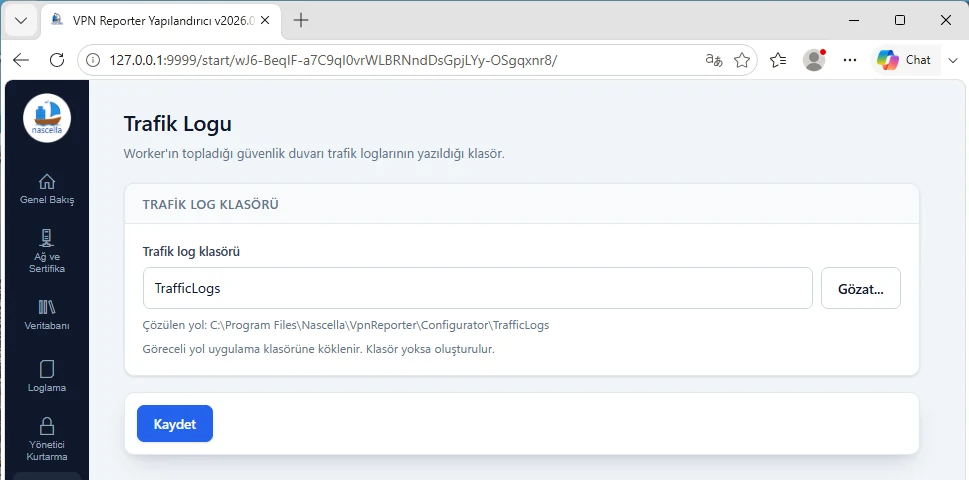Open new tab with plus button
The image size is (969, 480).
300,20
